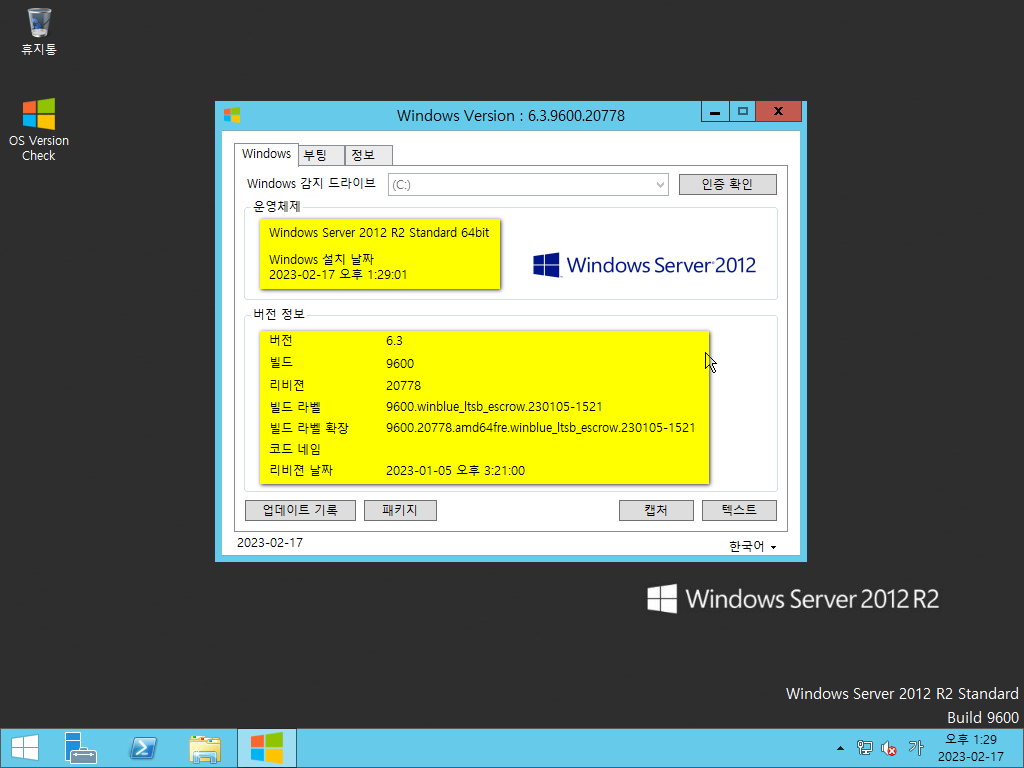Switch to the 정보 tab

[368, 155]
